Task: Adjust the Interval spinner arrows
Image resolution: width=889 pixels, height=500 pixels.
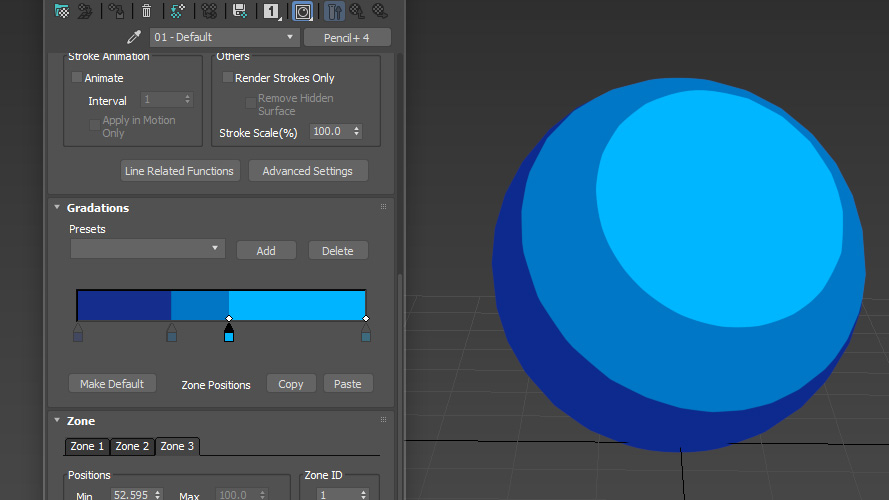Action: point(187,100)
